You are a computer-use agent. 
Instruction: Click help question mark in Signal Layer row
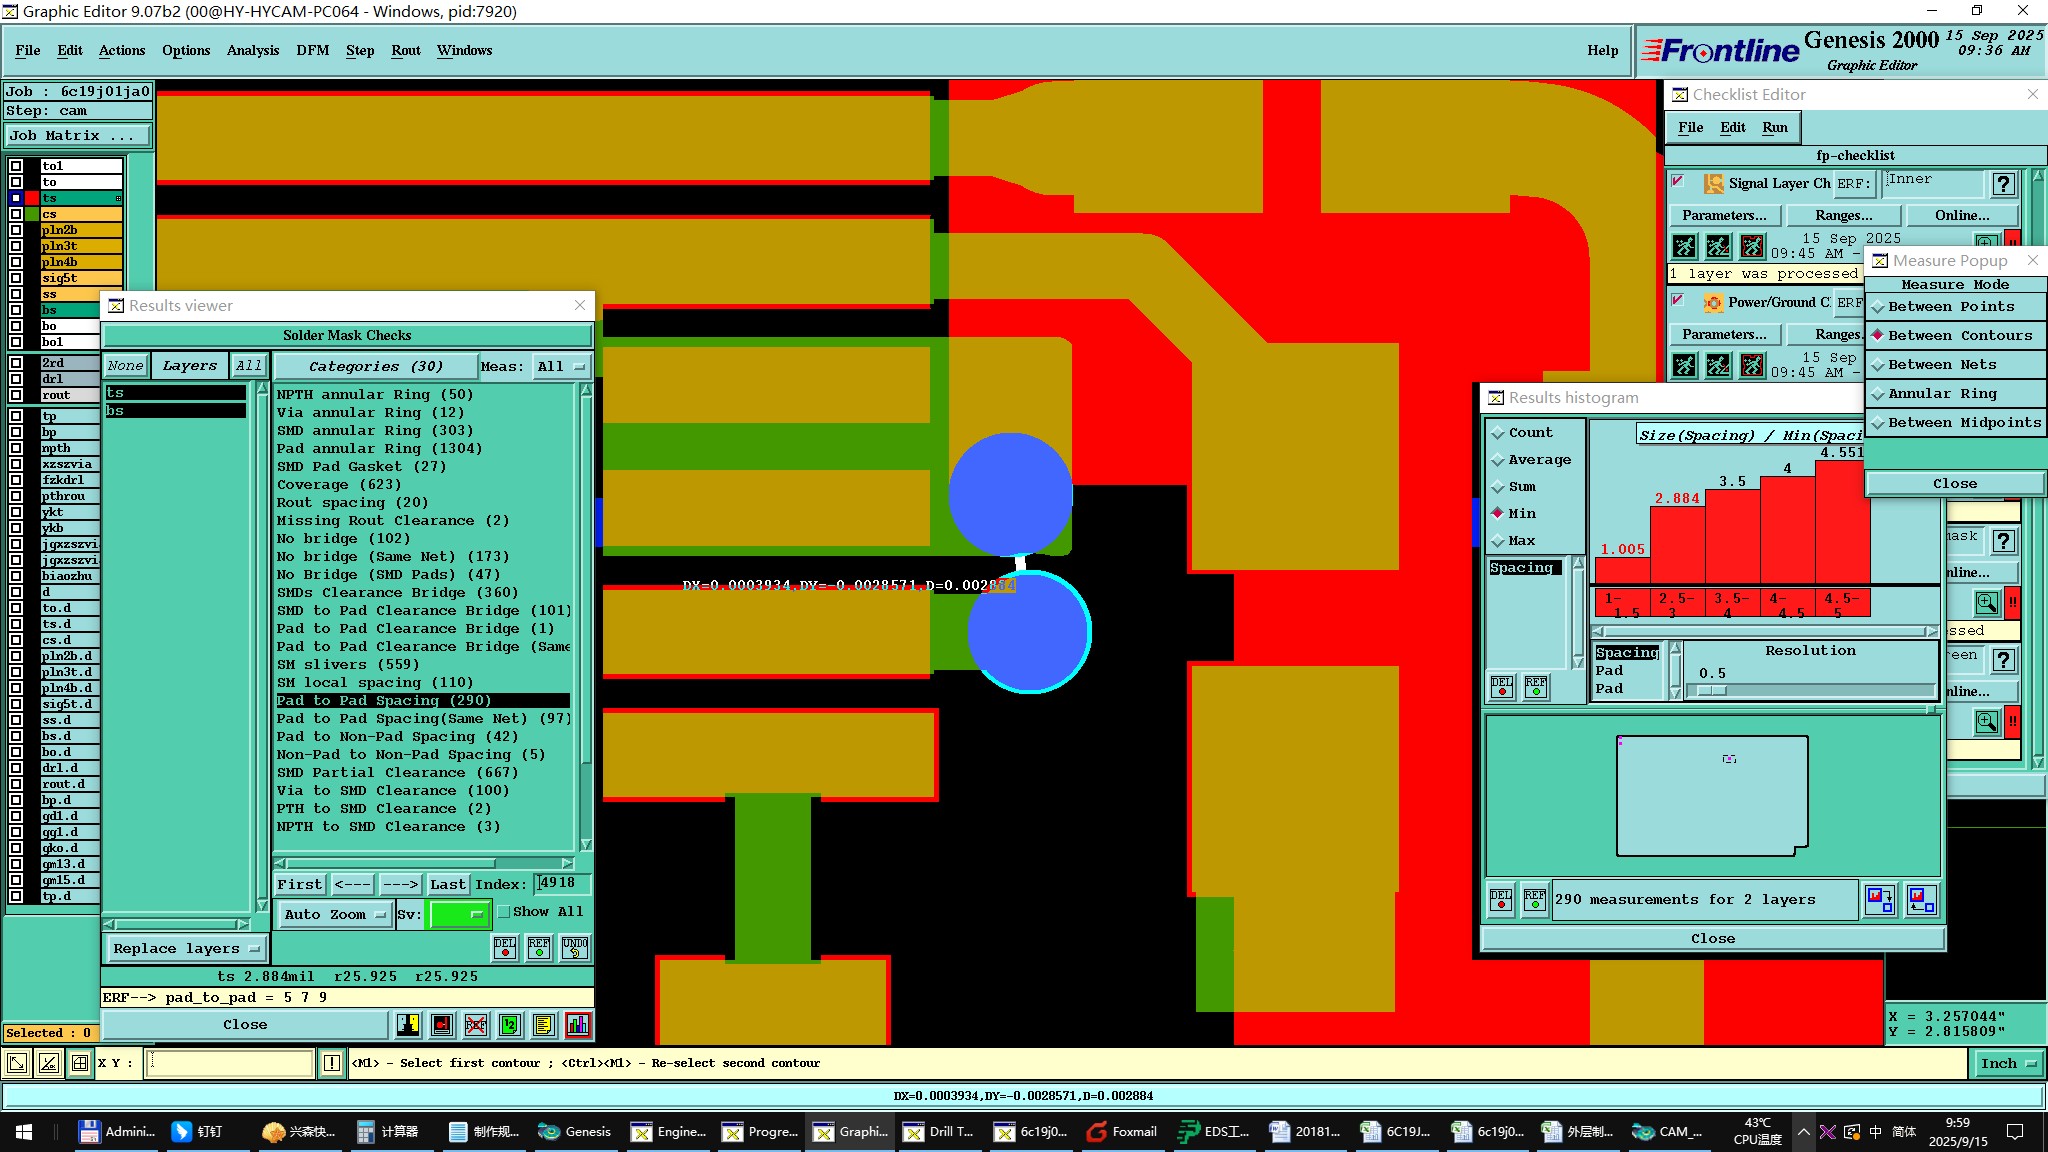click(2002, 184)
